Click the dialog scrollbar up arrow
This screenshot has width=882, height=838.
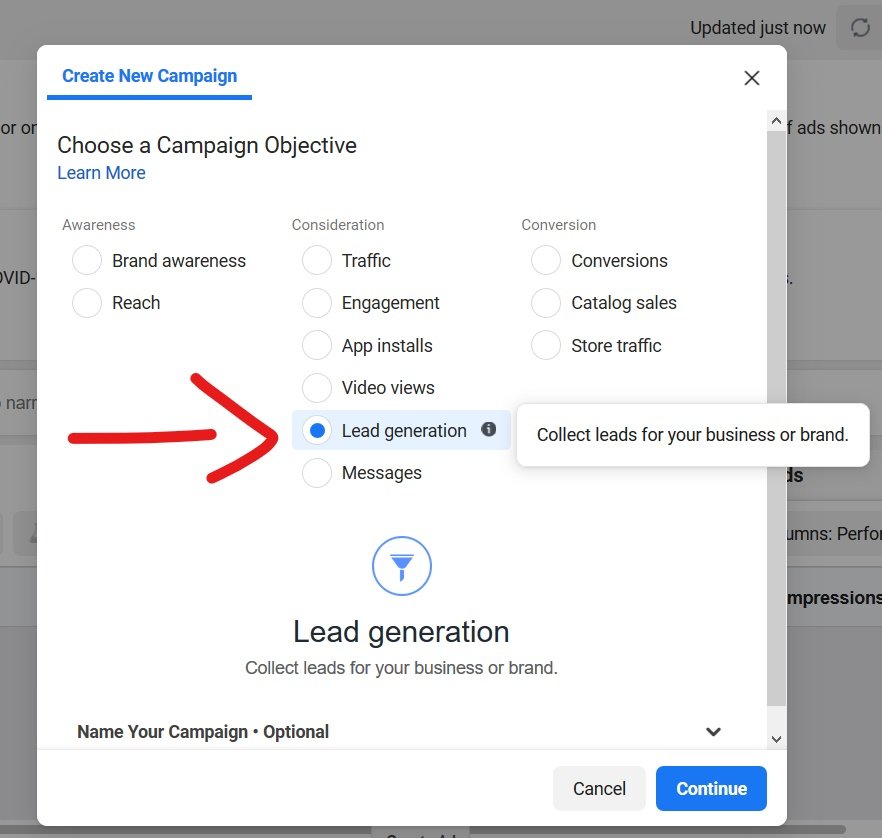pyautogui.click(x=776, y=121)
